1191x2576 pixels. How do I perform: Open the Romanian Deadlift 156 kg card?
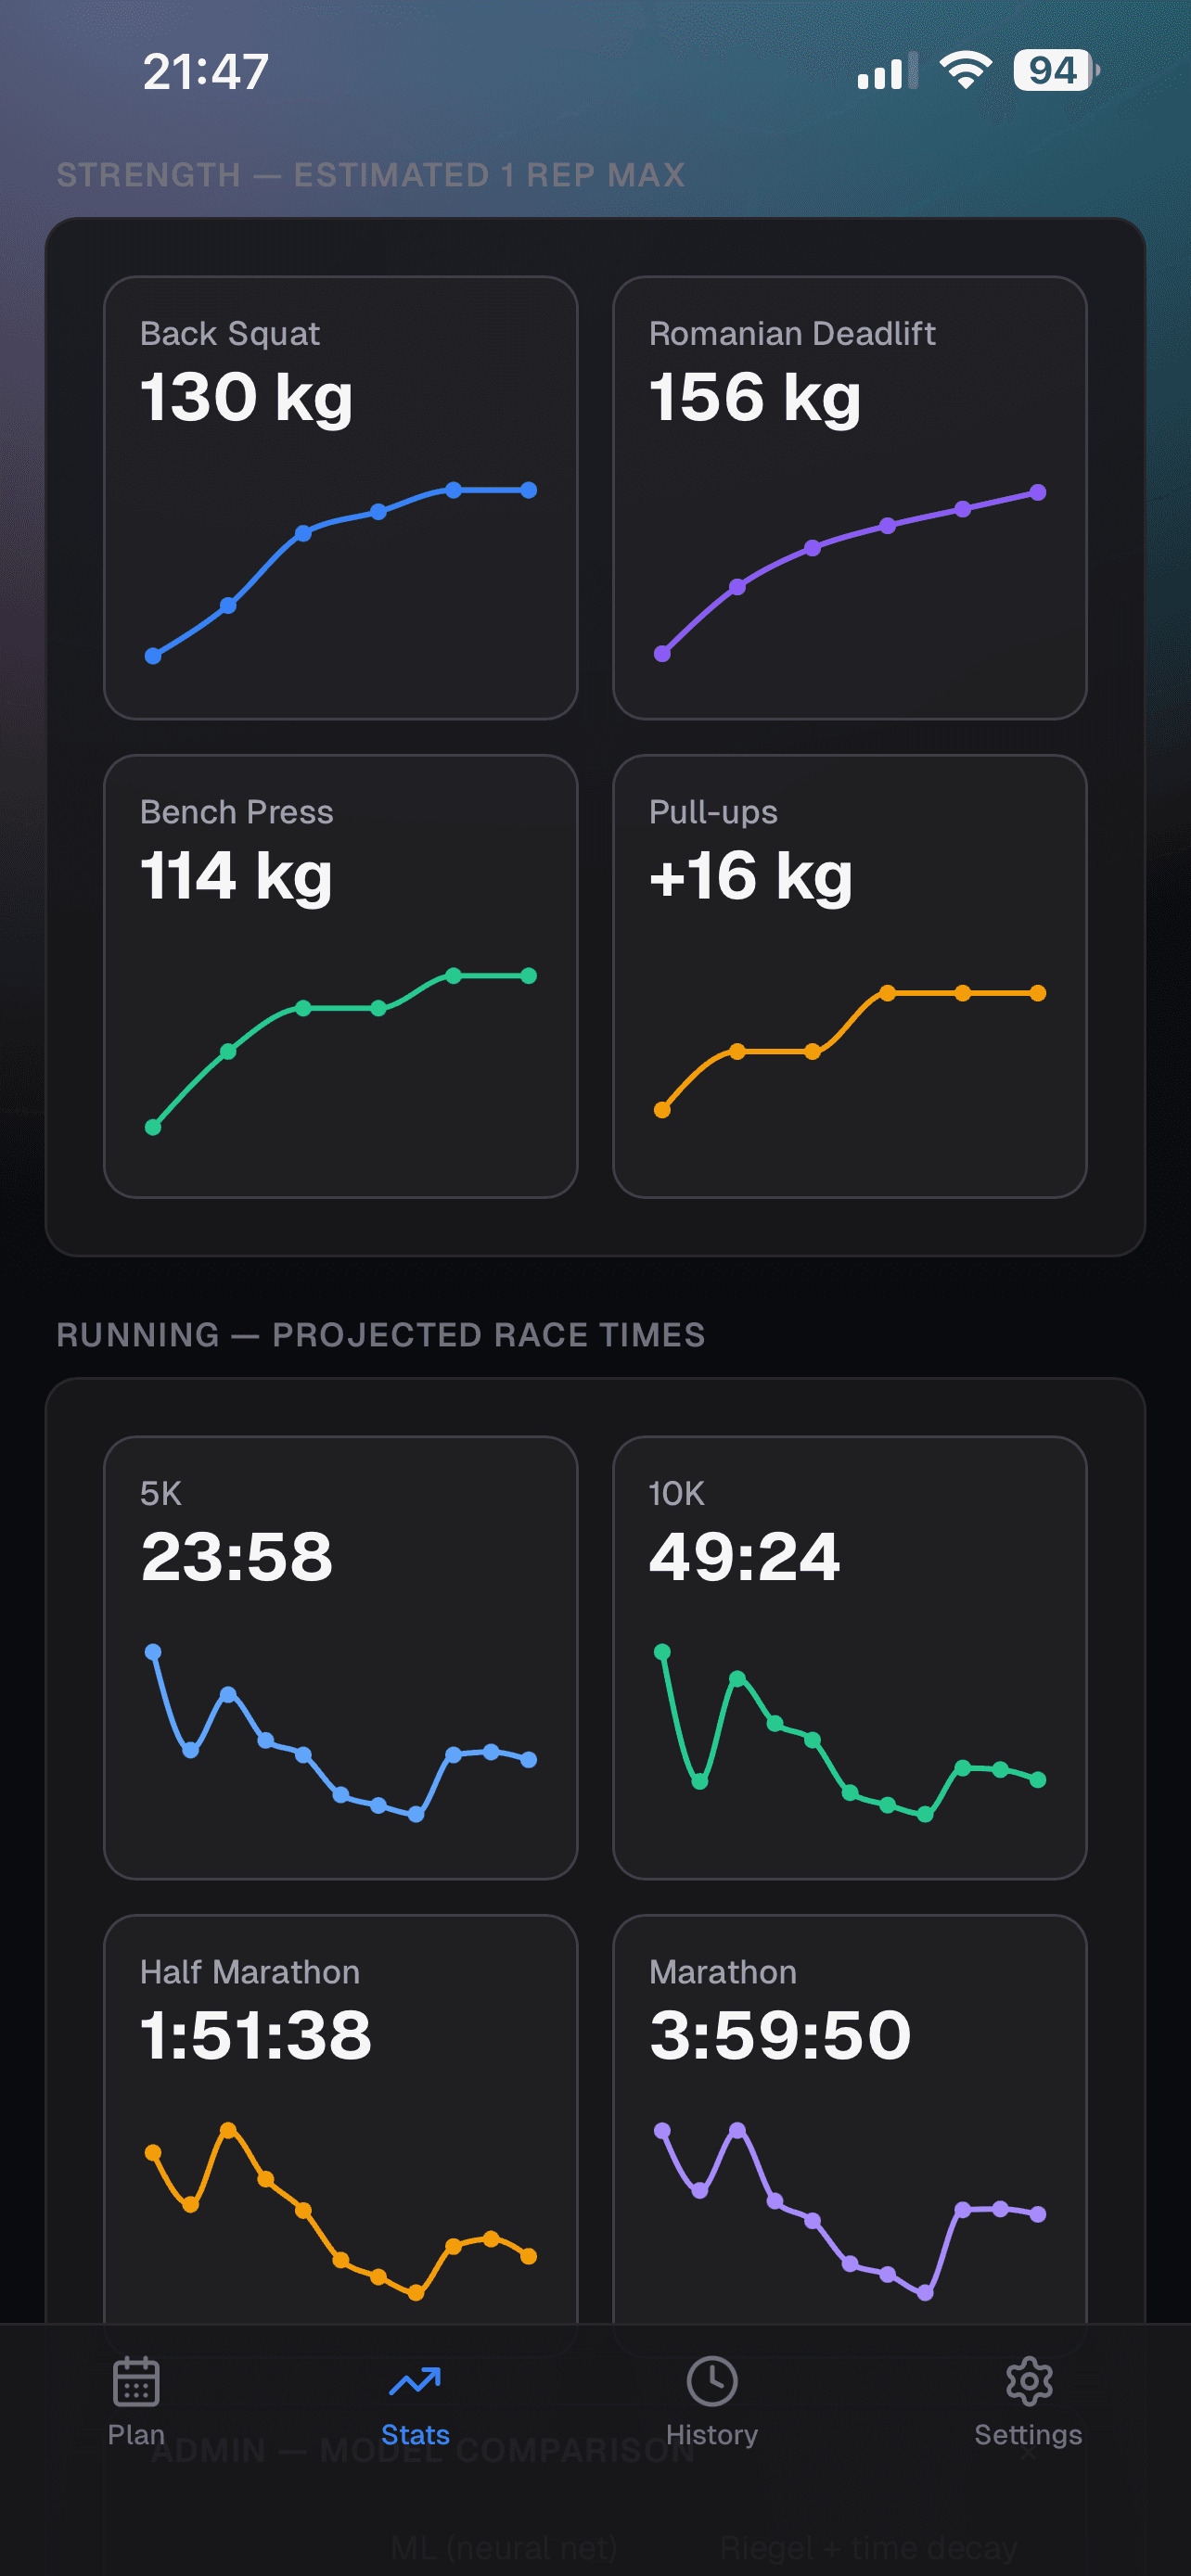coord(849,497)
